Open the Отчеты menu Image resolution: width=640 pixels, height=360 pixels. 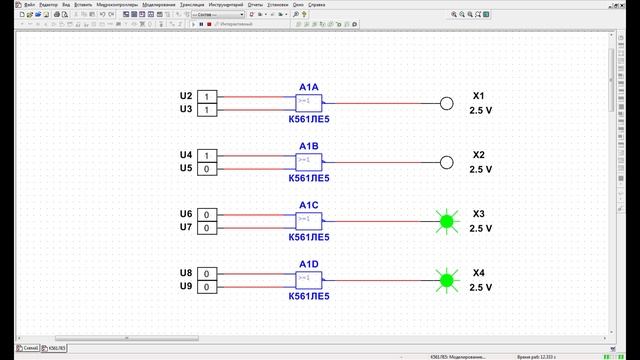[x=255, y=5]
